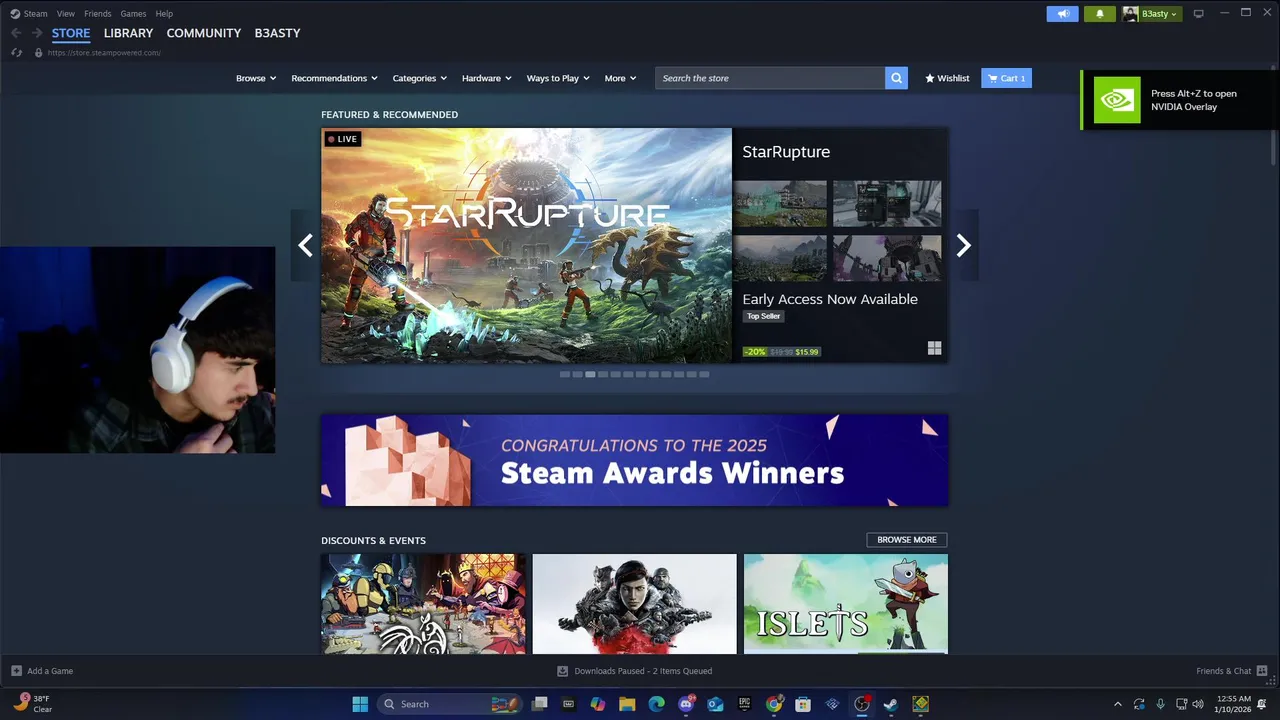Open the Friends menu

[98, 14]
